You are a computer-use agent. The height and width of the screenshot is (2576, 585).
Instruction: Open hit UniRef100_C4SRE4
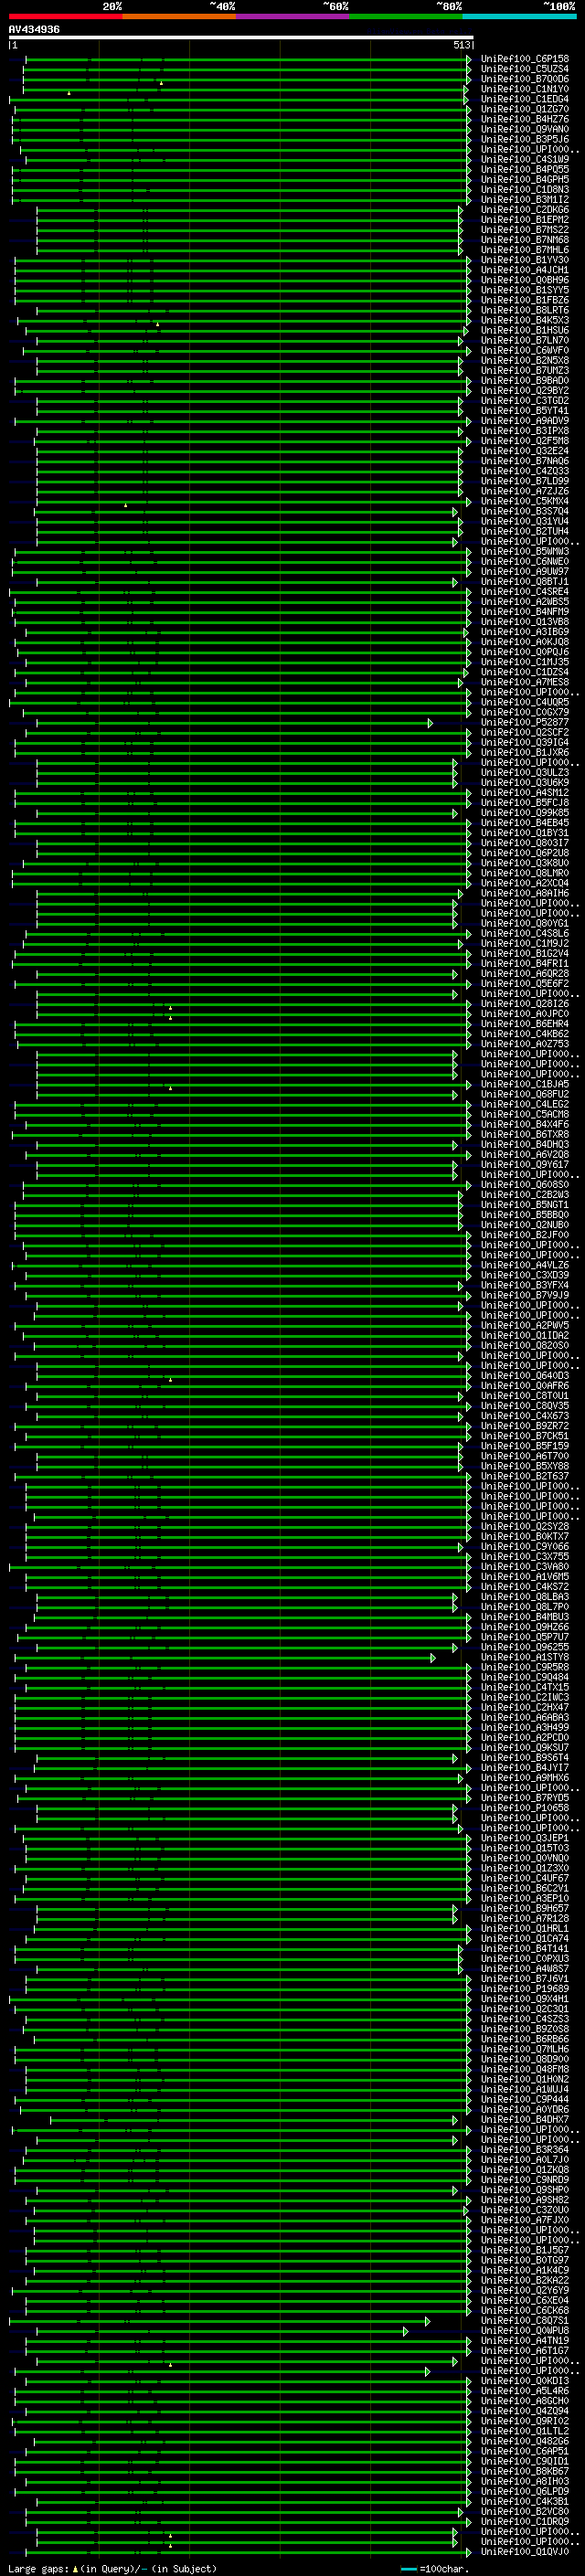525,591
